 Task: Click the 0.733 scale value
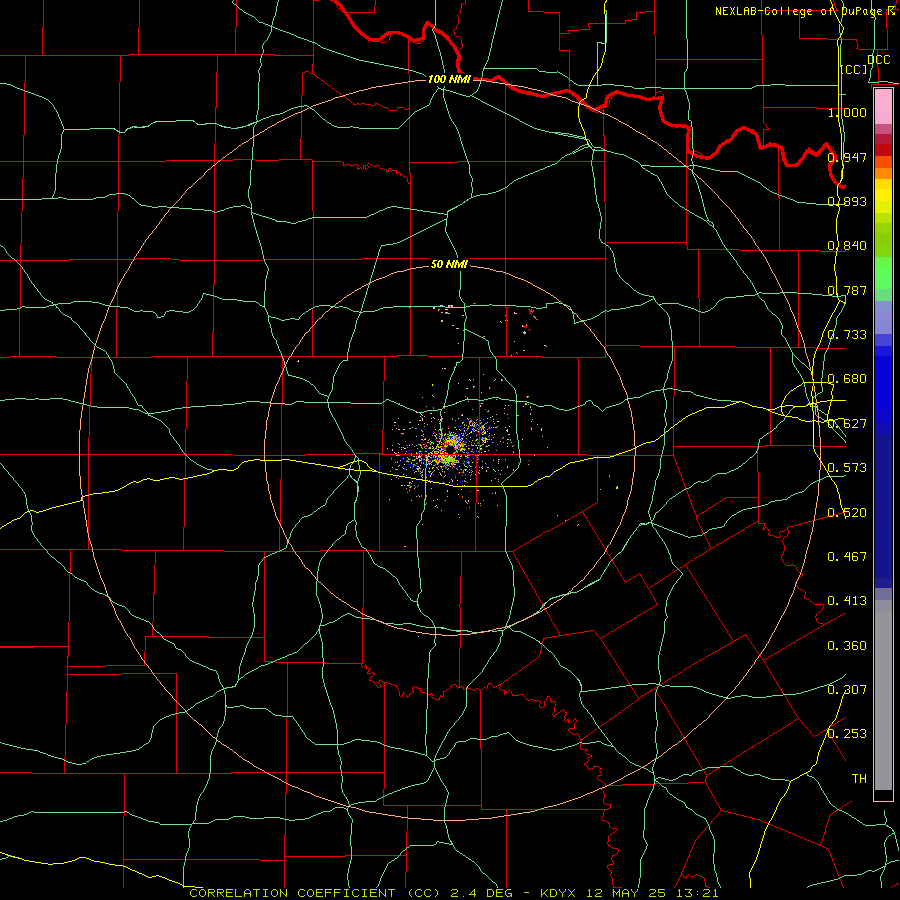click(847, 335)
